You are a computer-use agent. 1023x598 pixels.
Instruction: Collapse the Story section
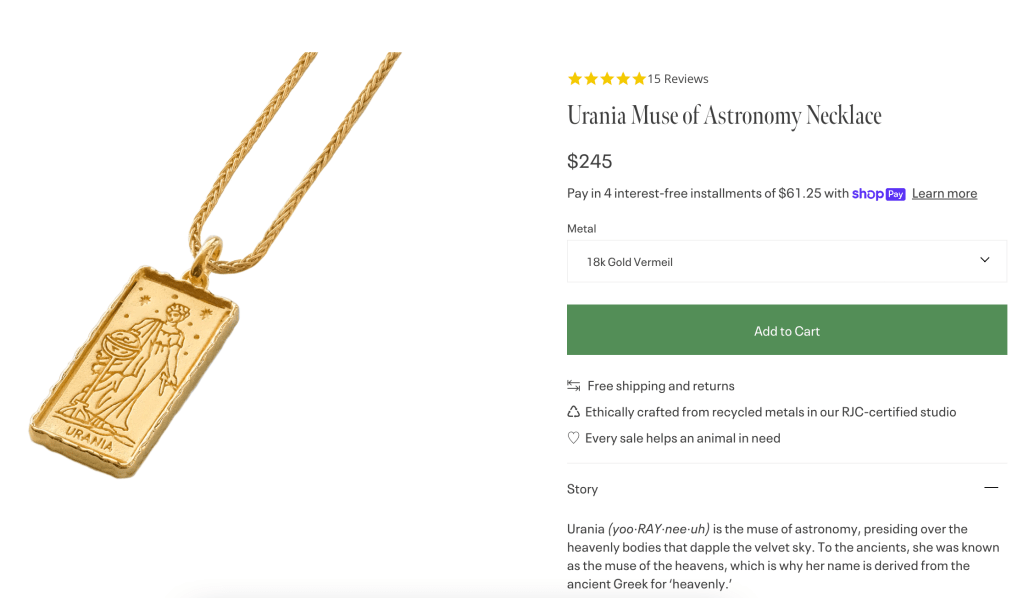click(x=991, y=487)
